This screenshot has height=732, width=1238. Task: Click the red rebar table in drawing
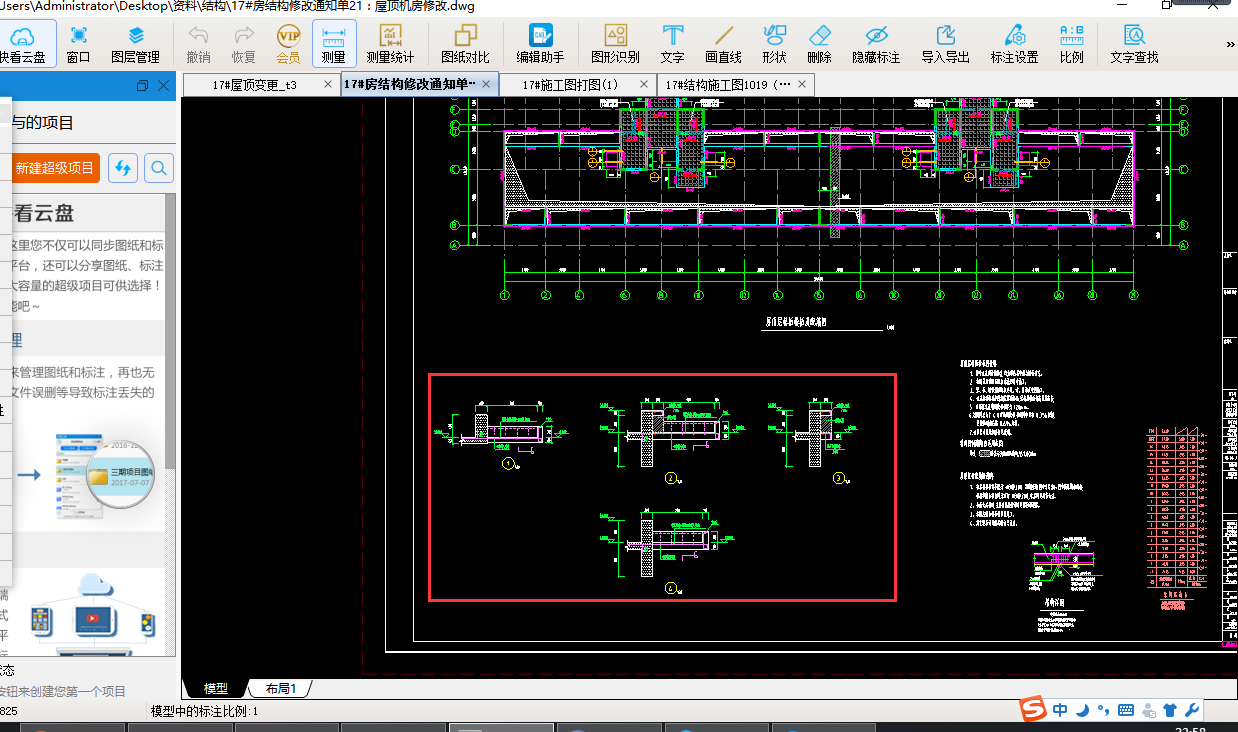[1177, 509]
